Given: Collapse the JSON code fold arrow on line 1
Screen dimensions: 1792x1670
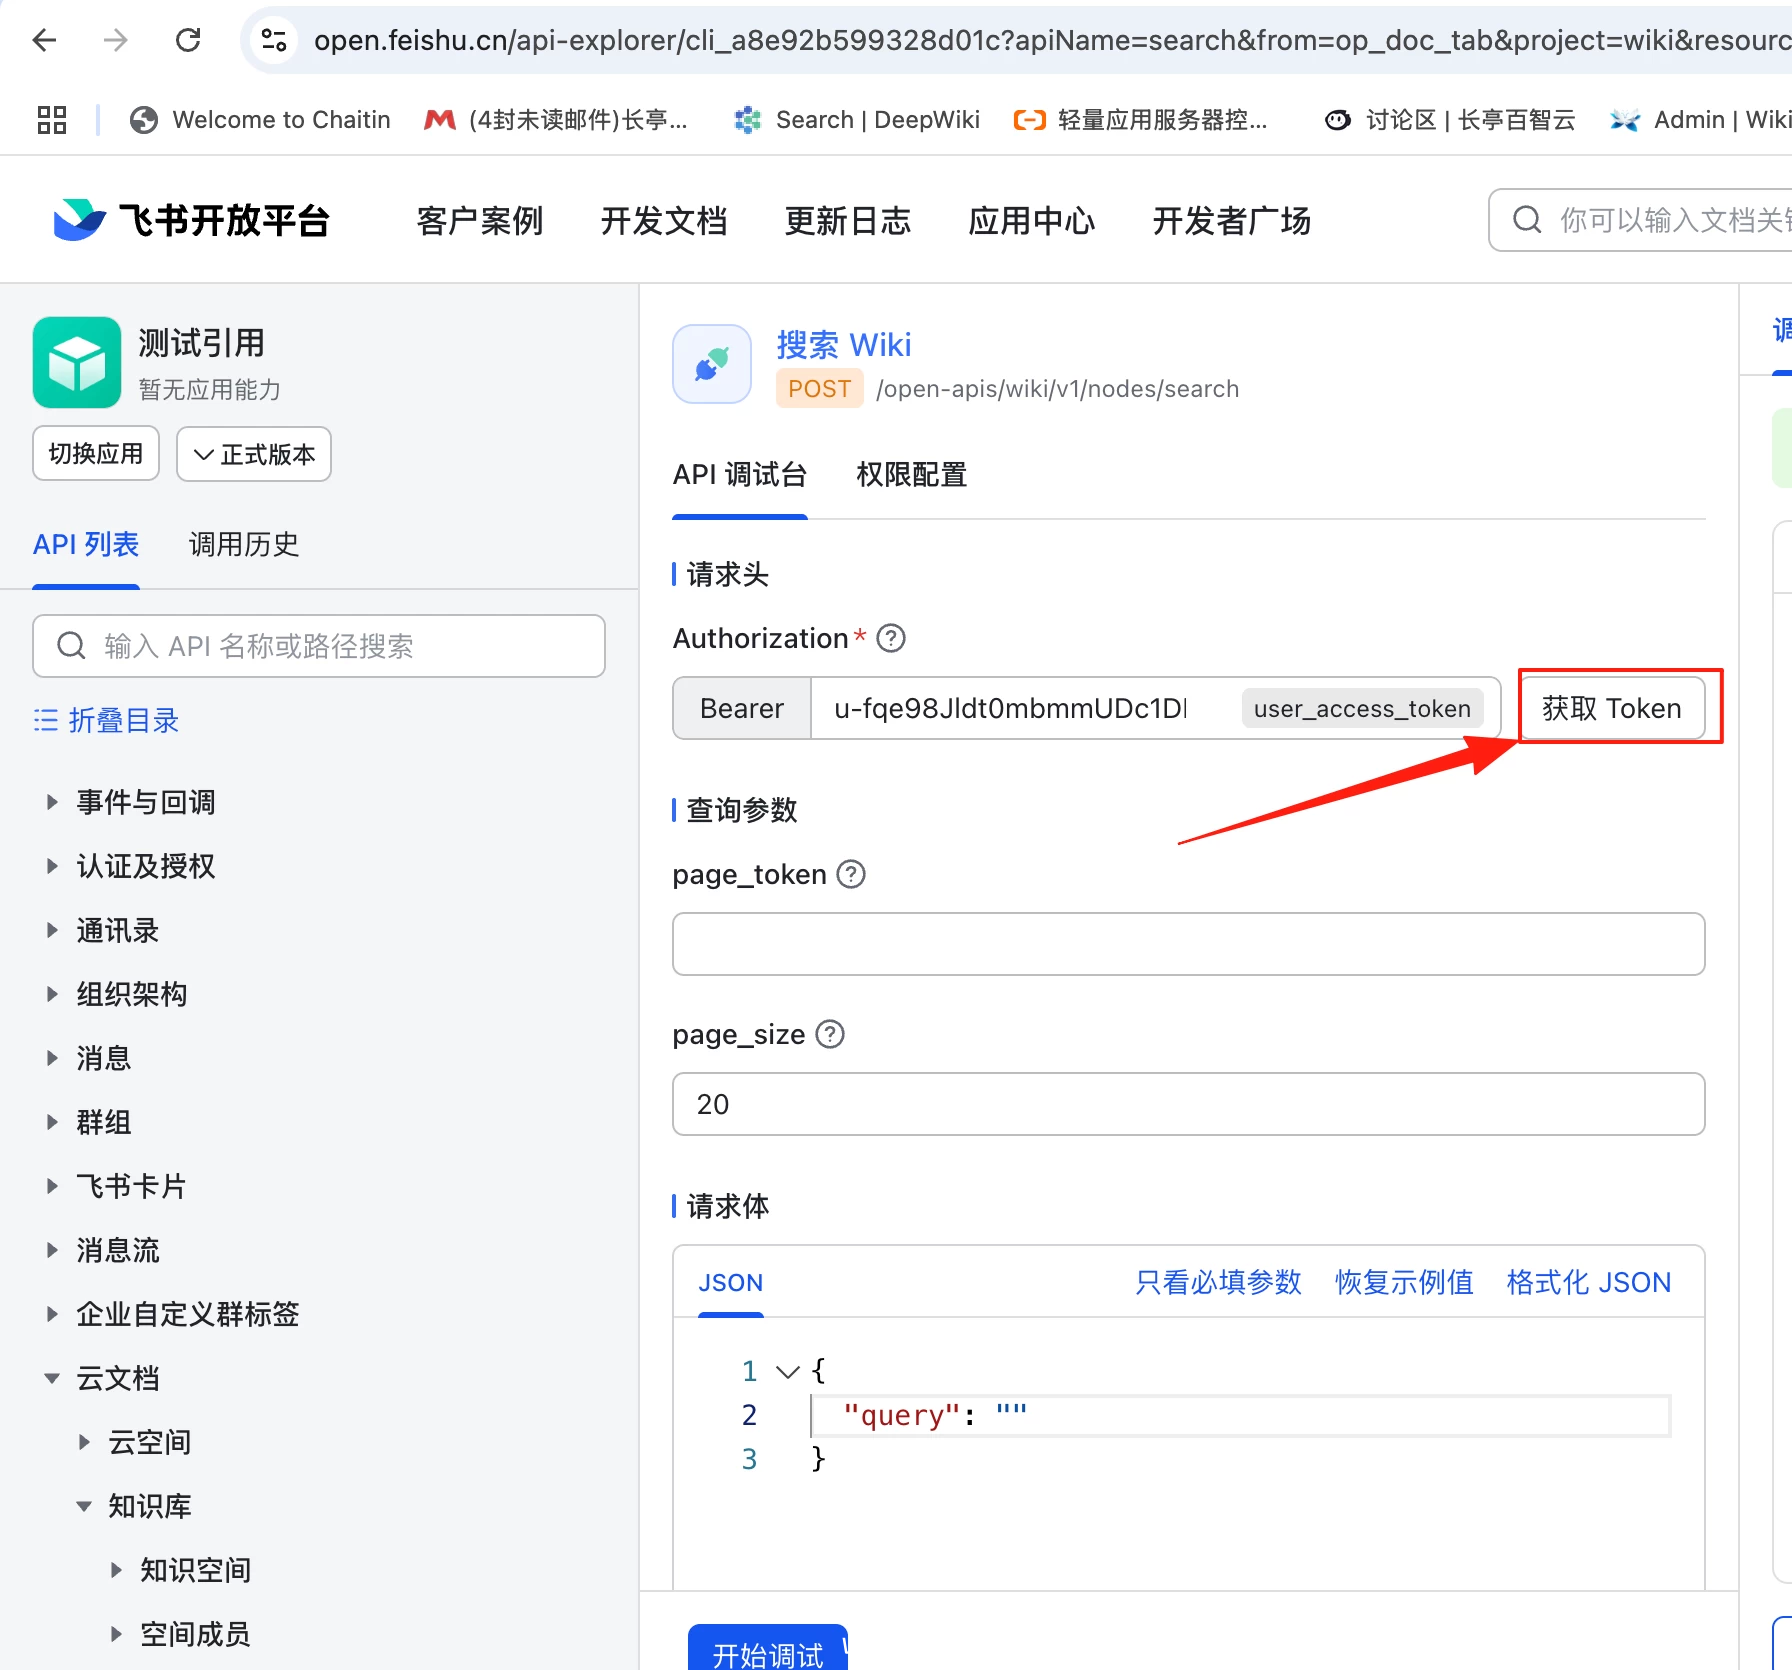Looking at the screenshot, I should click(x=788, y=1371).
